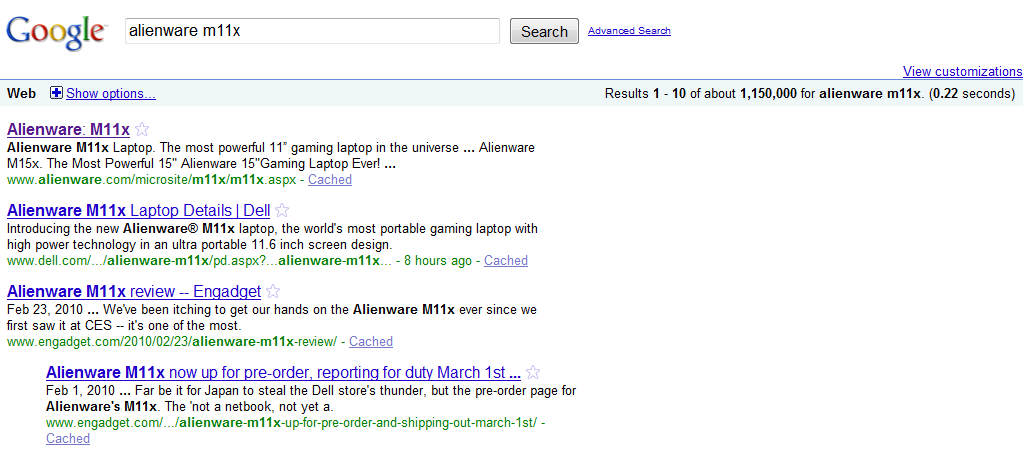Image resolution: width=1030 pixels, height=453 pixels.
Task: Click the www.alienware.com/microsite URL text
Action: pyautogui.click(x=152, y=180)
